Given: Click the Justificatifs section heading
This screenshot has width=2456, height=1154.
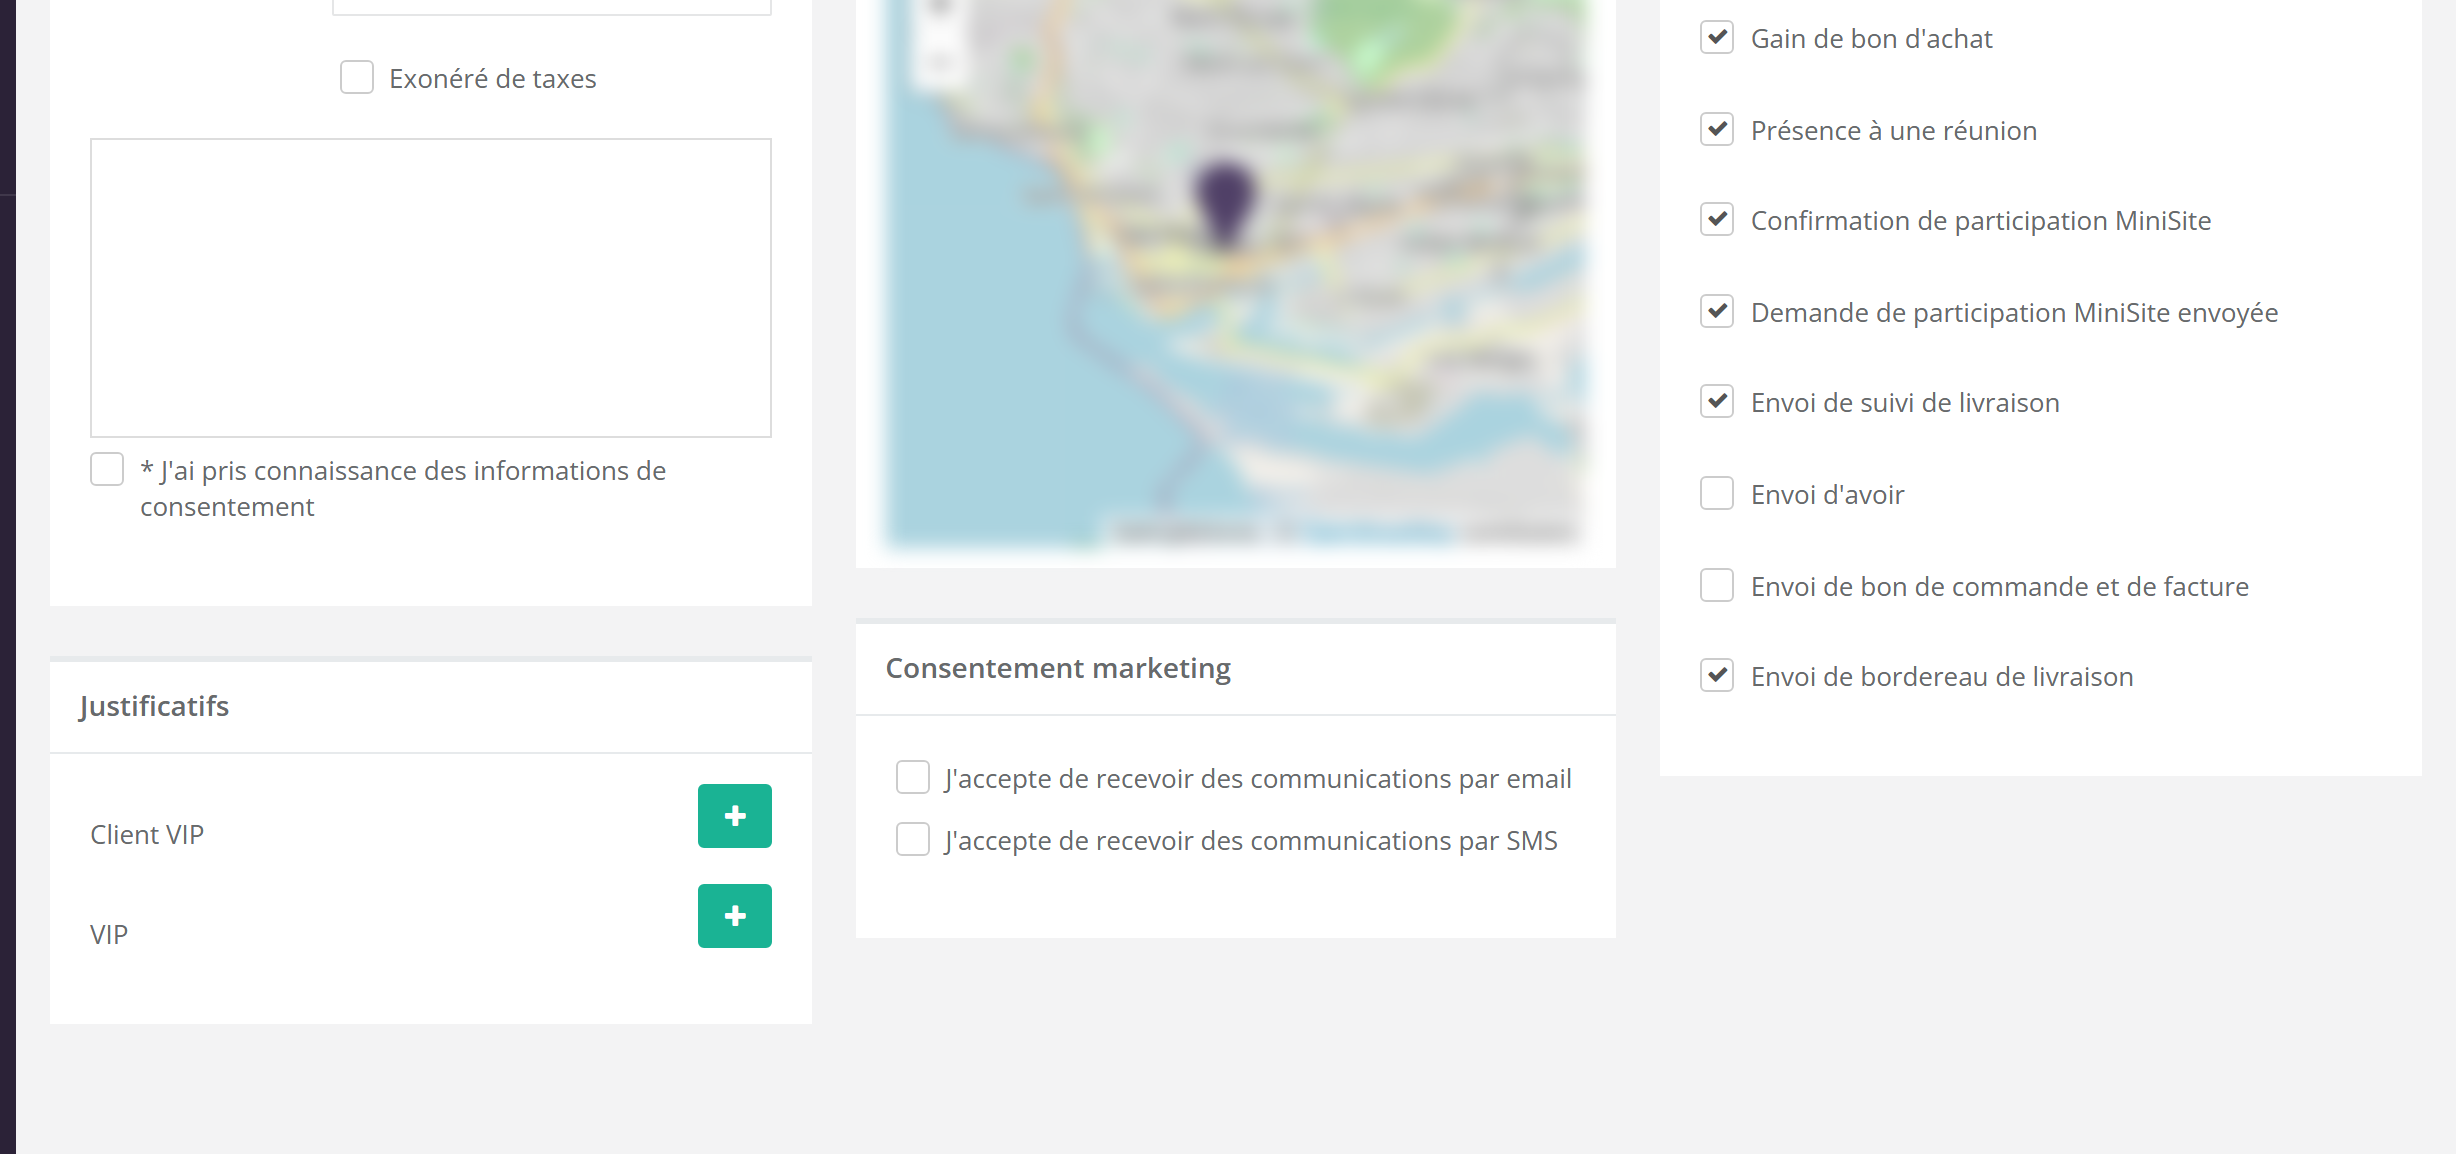Looking at the screenshot, I should 154,706.
